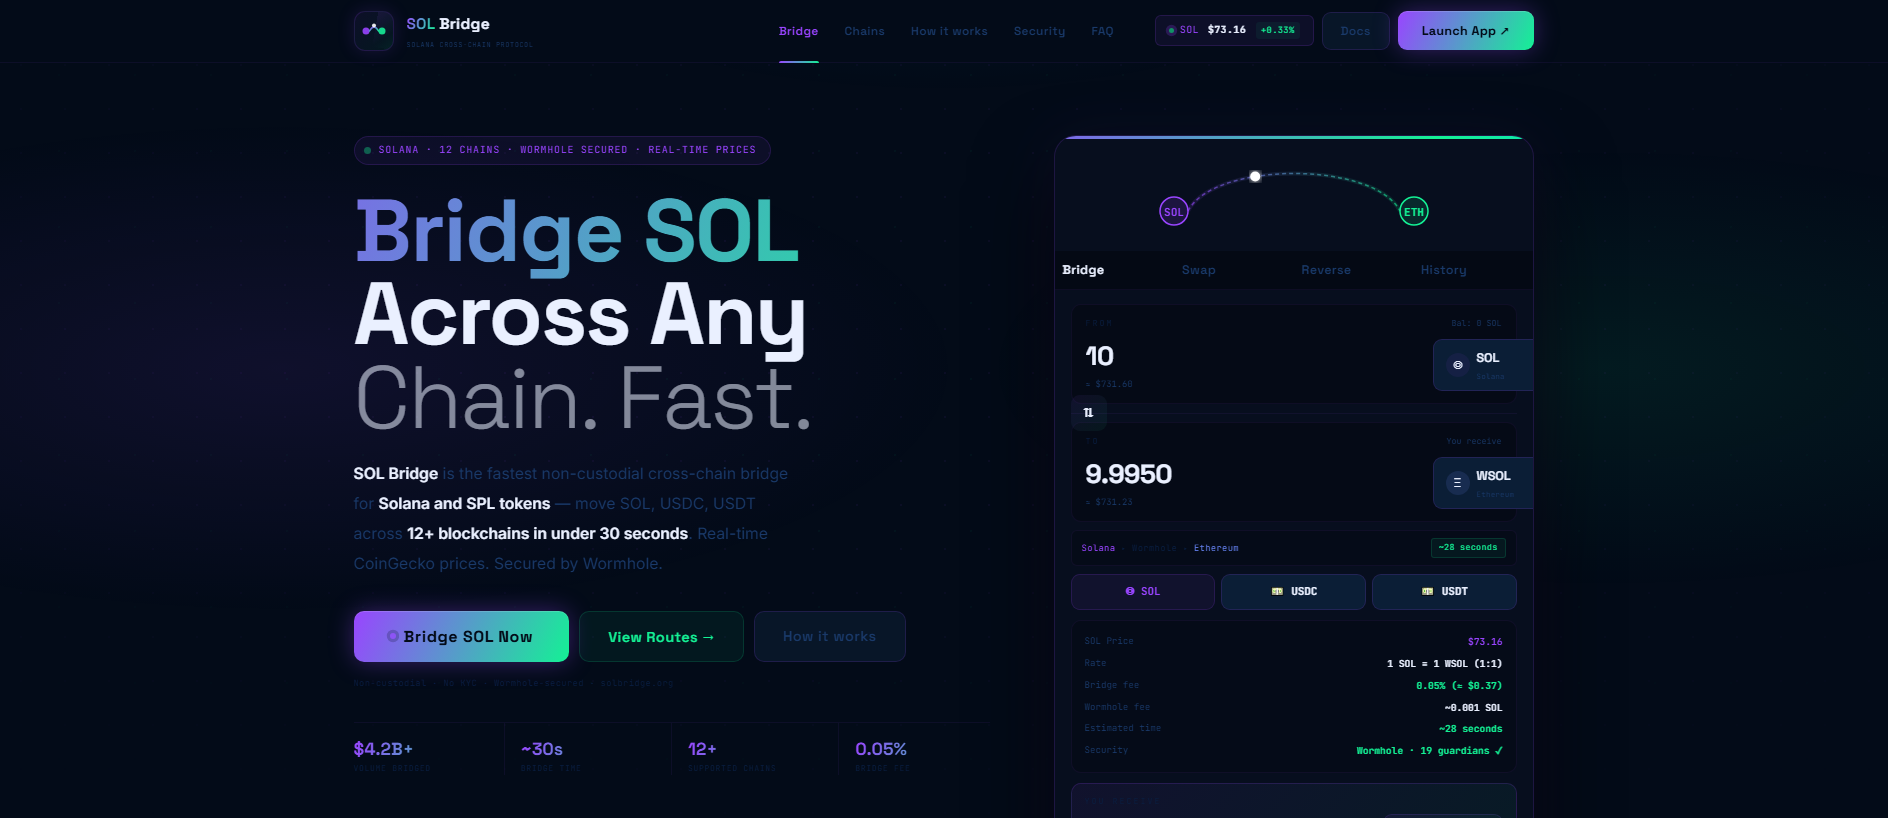Click the received amount 9.9950
The image size is (1888, 818).
pos(1128,474)
